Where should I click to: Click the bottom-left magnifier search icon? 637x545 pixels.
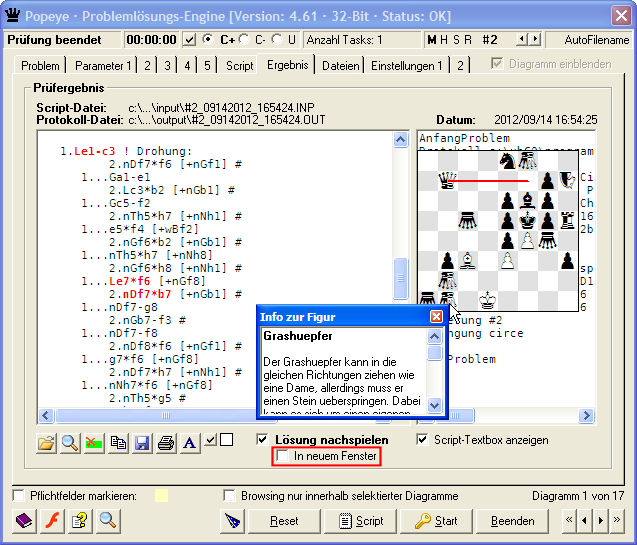pos(108,521)
